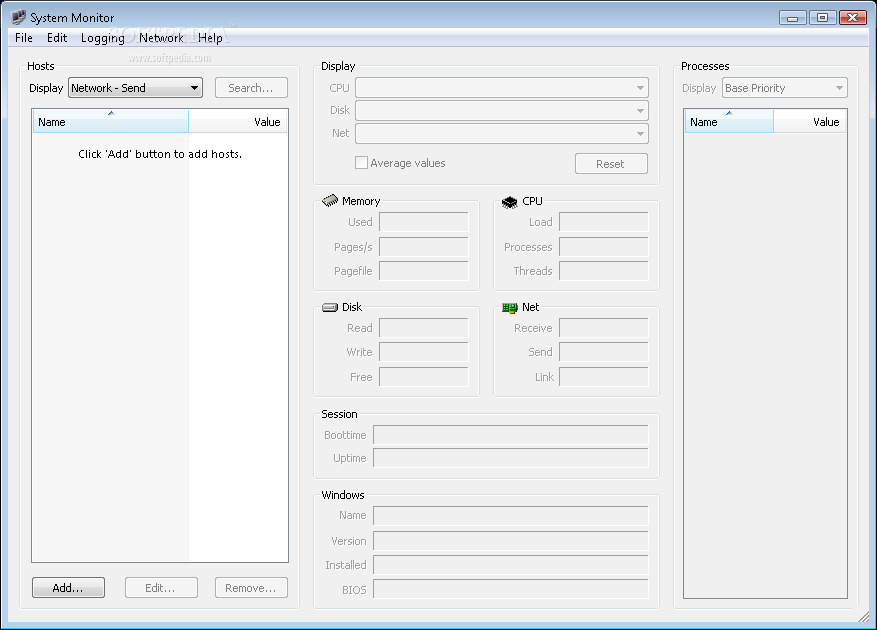The width and height of the screenshot is (877, 630).
Task: Open the Edit menu
Action: [56, 37]
